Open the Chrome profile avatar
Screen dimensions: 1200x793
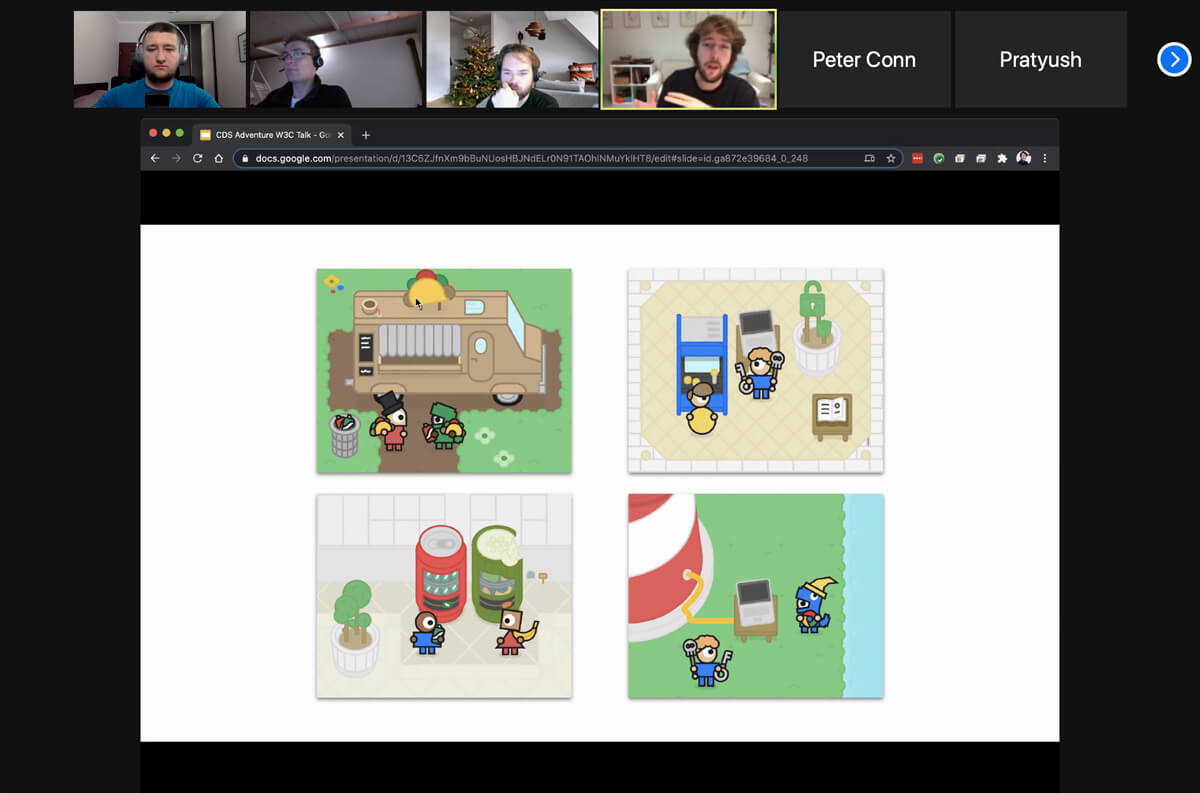coord(1022,158)
